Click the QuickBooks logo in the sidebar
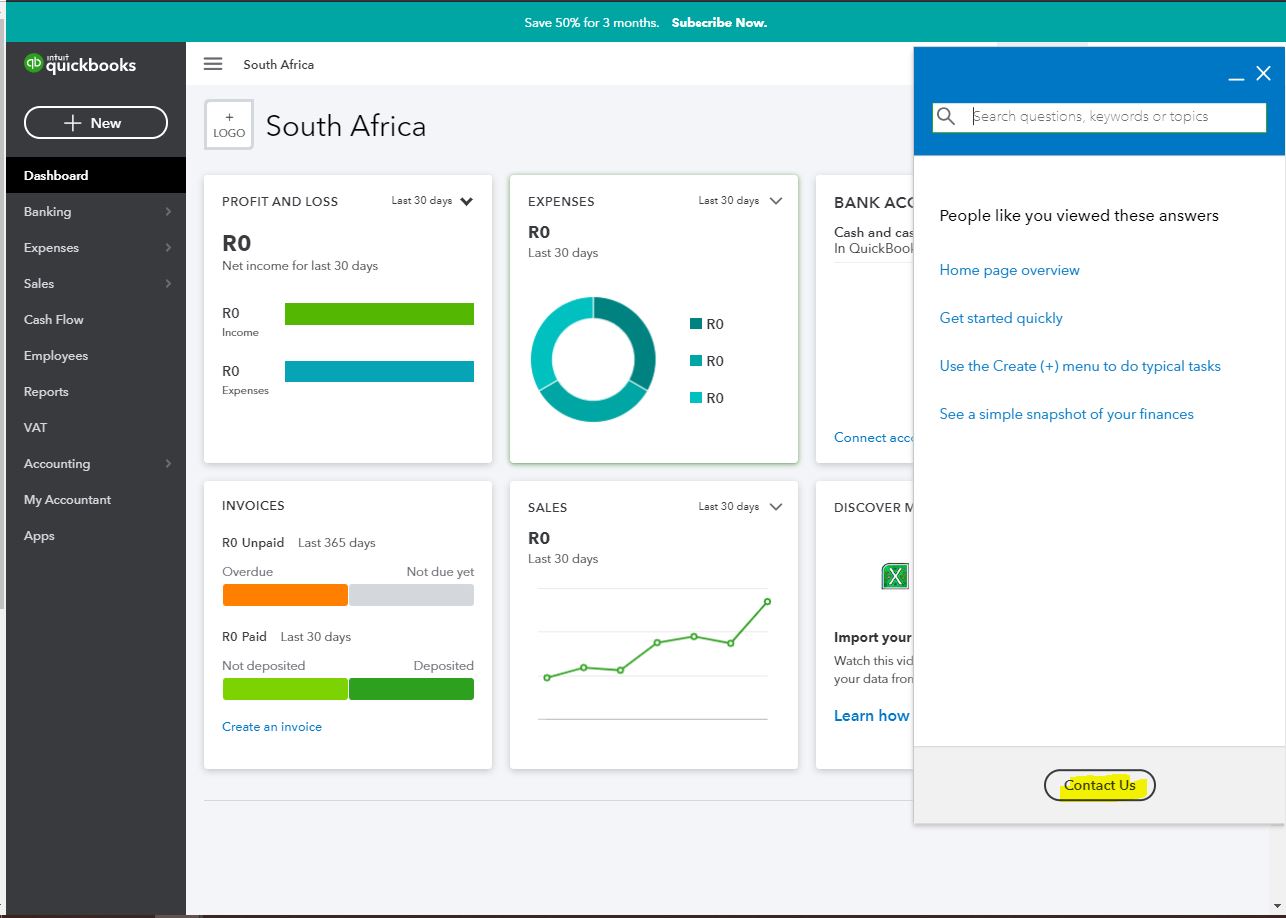This screenshot has height=918, width=1286. click(80, 64)
